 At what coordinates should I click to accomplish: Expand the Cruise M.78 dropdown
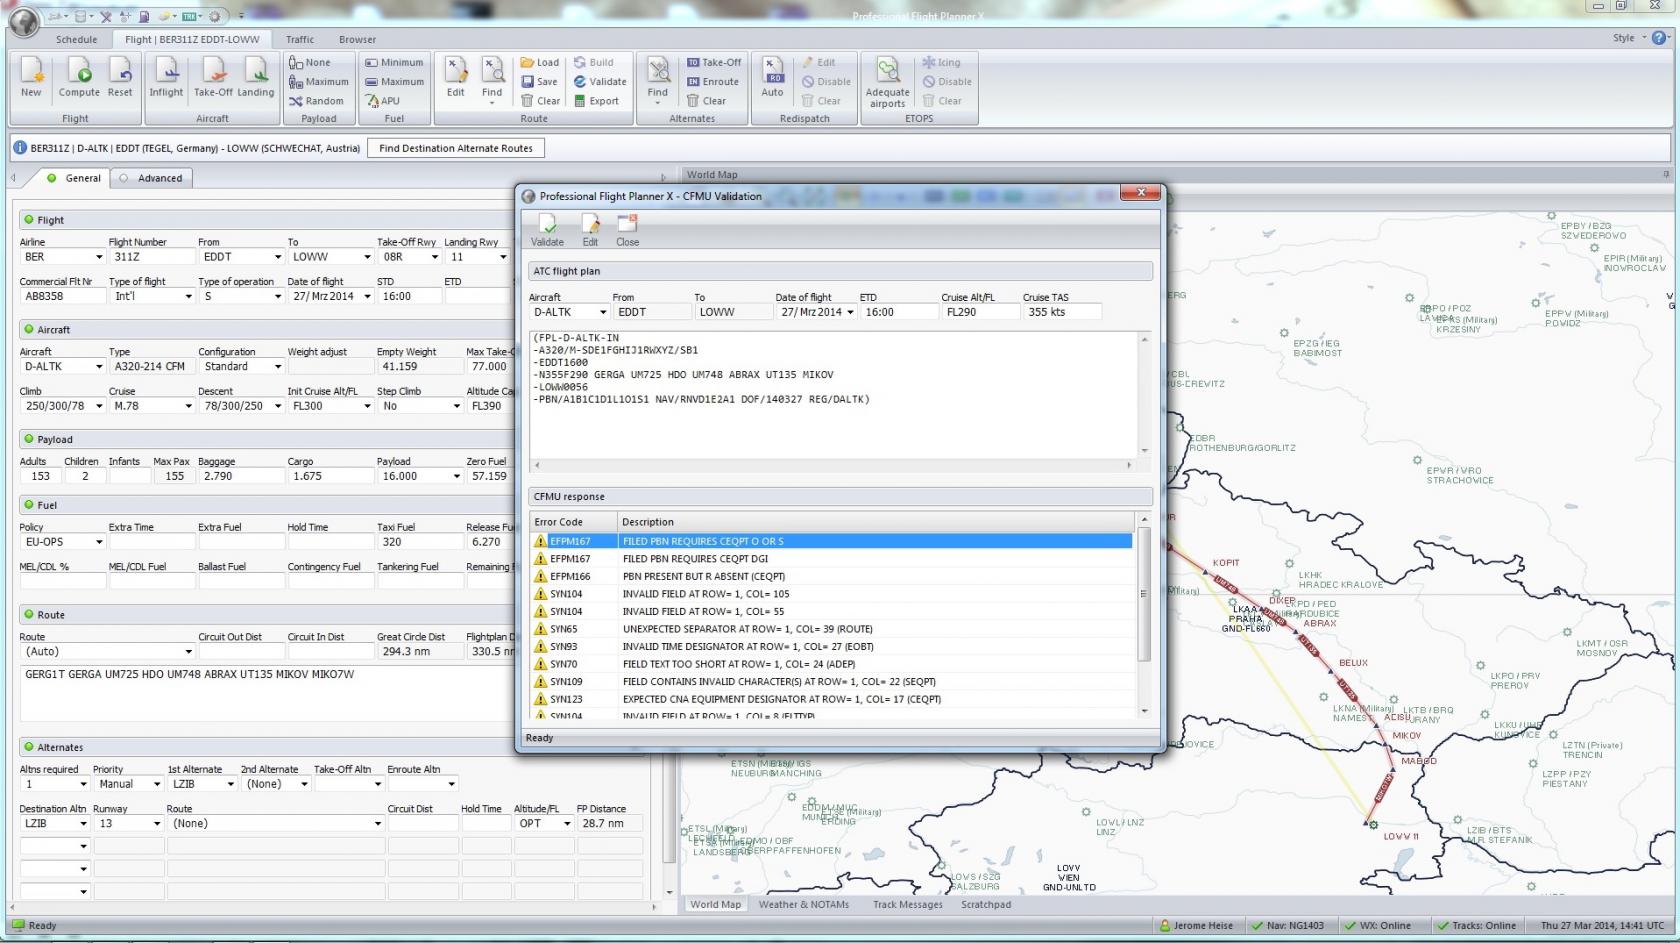(188, 406)
